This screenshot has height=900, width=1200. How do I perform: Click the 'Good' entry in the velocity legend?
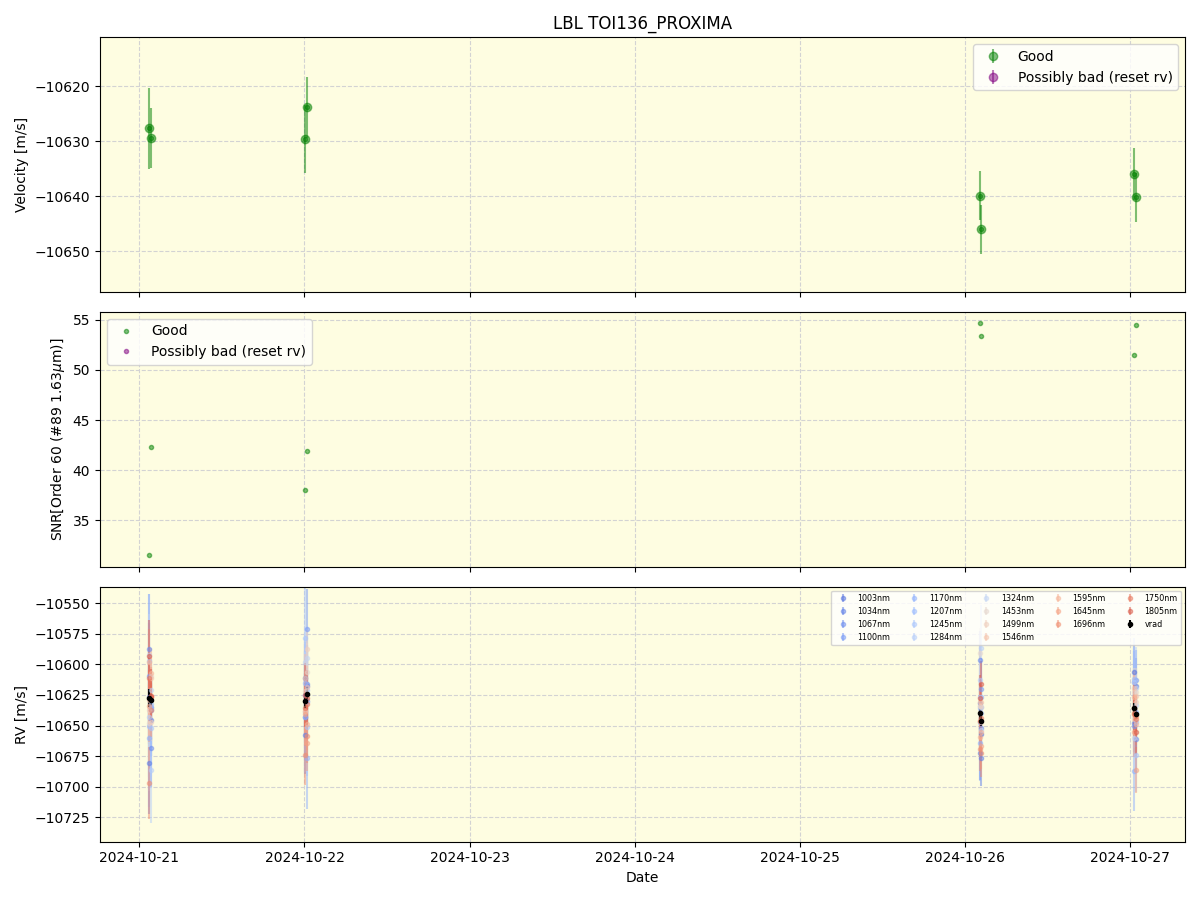tap(1035, 57)
